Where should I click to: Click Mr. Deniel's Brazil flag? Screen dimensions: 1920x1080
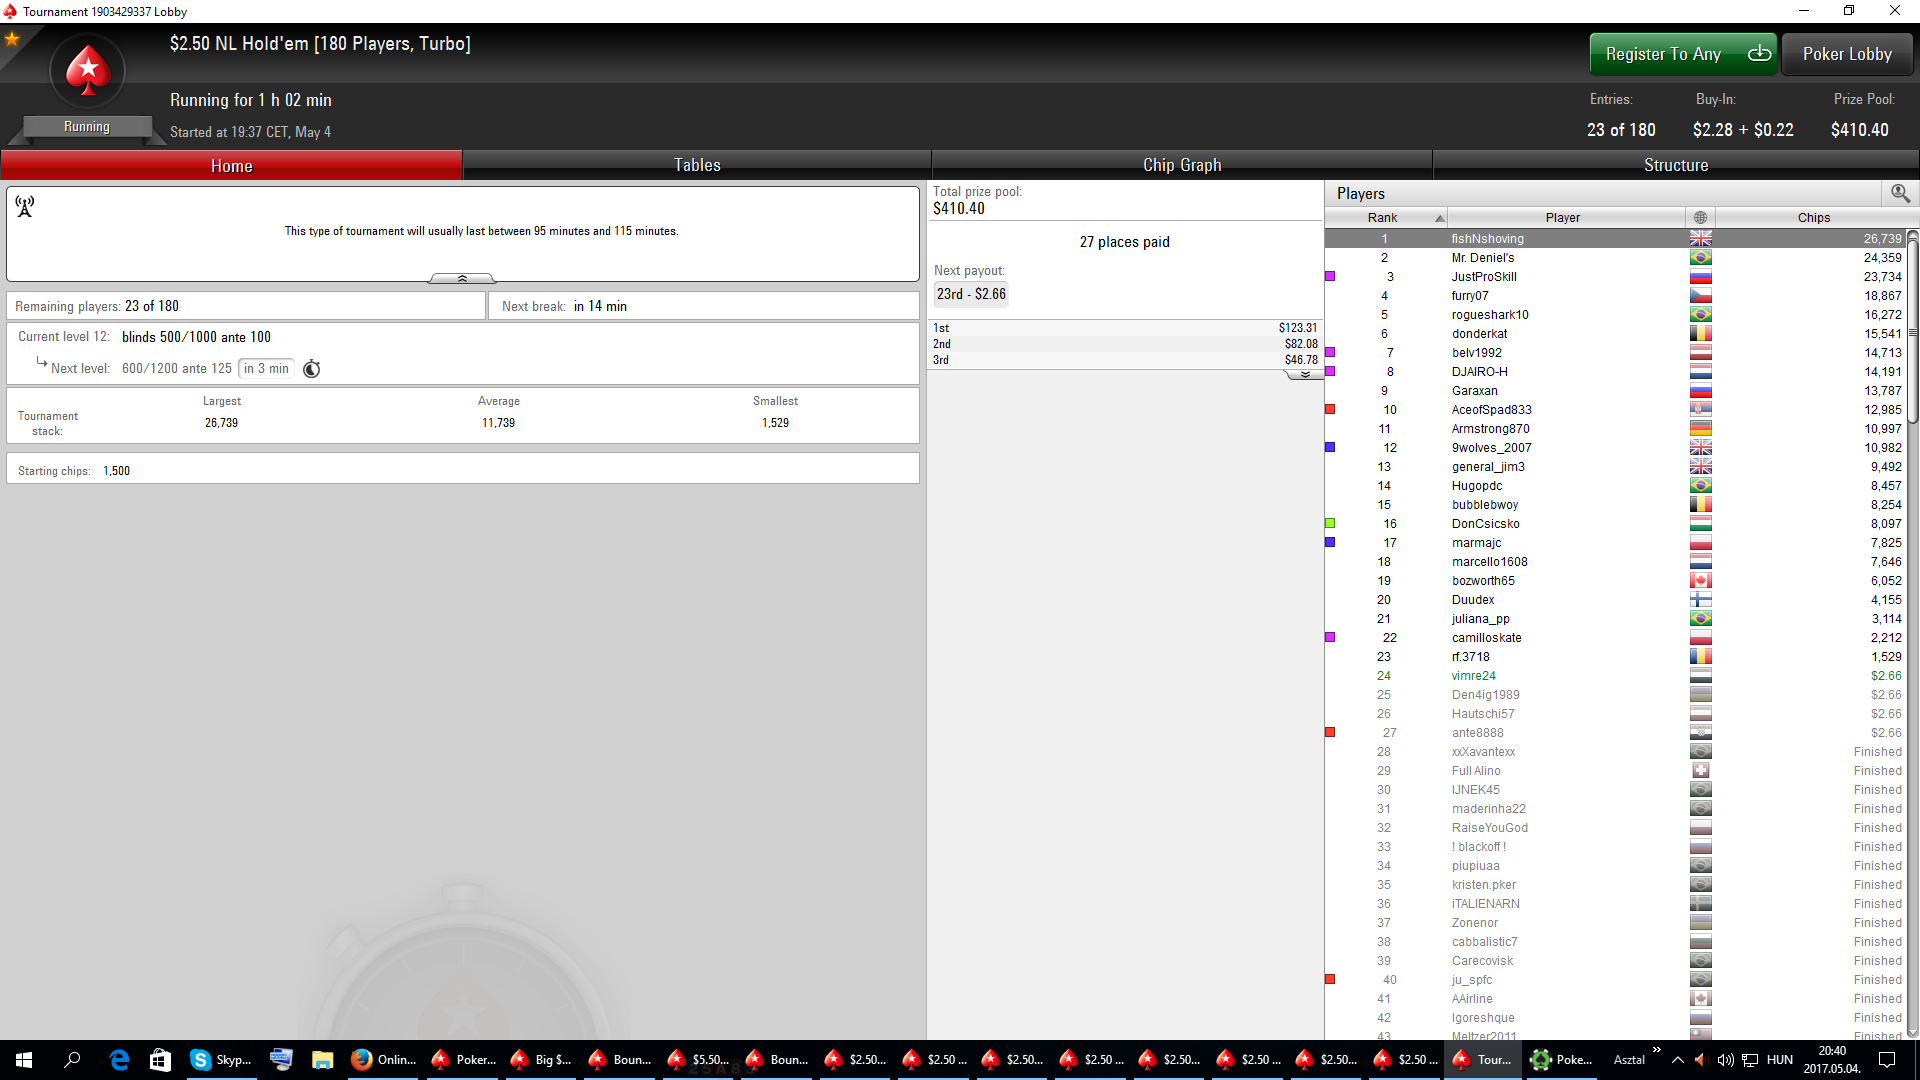click(x=1700, y=258)
